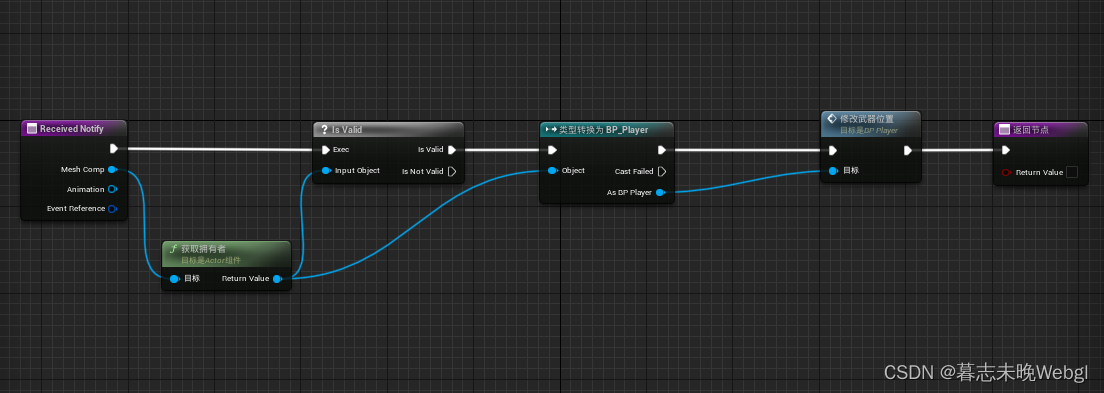Image resolution: width=1104 pixels, height=393 pixels.
Task: Click Received Notify exec output pin
Action: click(114, 149)
